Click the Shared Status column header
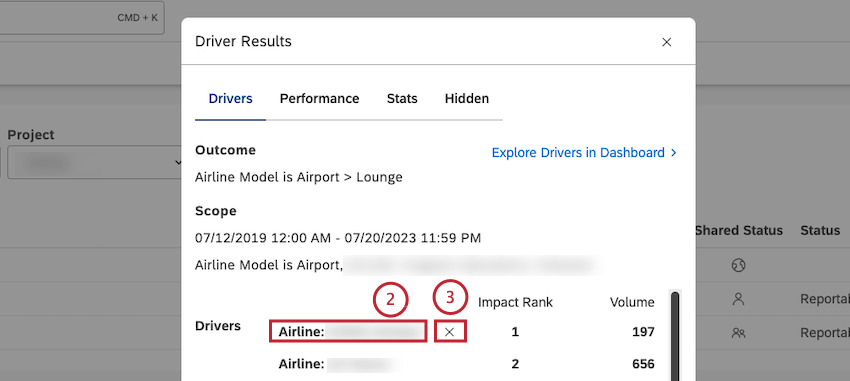 [739, 230]
